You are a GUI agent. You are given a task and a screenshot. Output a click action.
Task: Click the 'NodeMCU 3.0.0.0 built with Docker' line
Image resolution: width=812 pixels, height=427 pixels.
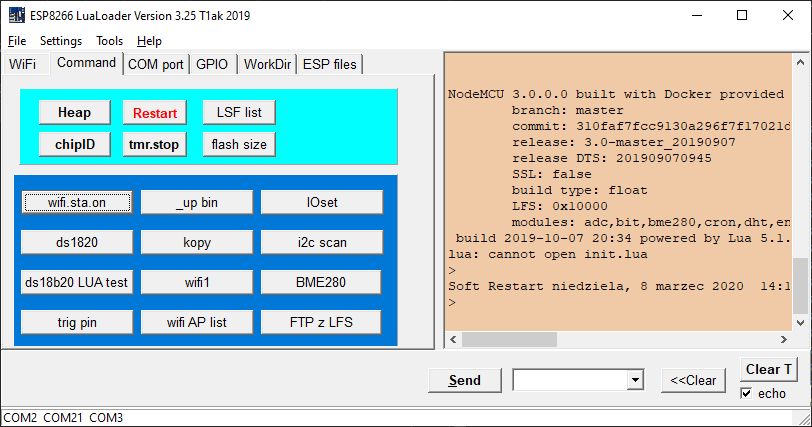[x=616, y=94]
